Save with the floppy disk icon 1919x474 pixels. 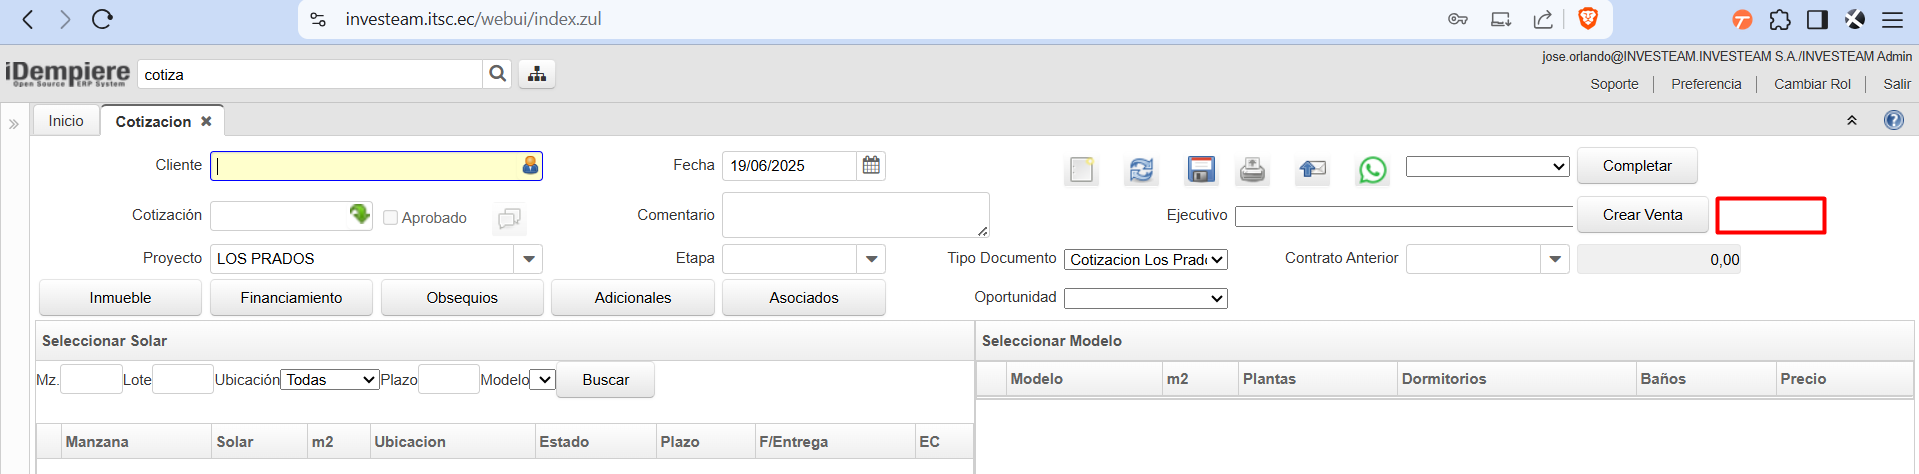1200,170
